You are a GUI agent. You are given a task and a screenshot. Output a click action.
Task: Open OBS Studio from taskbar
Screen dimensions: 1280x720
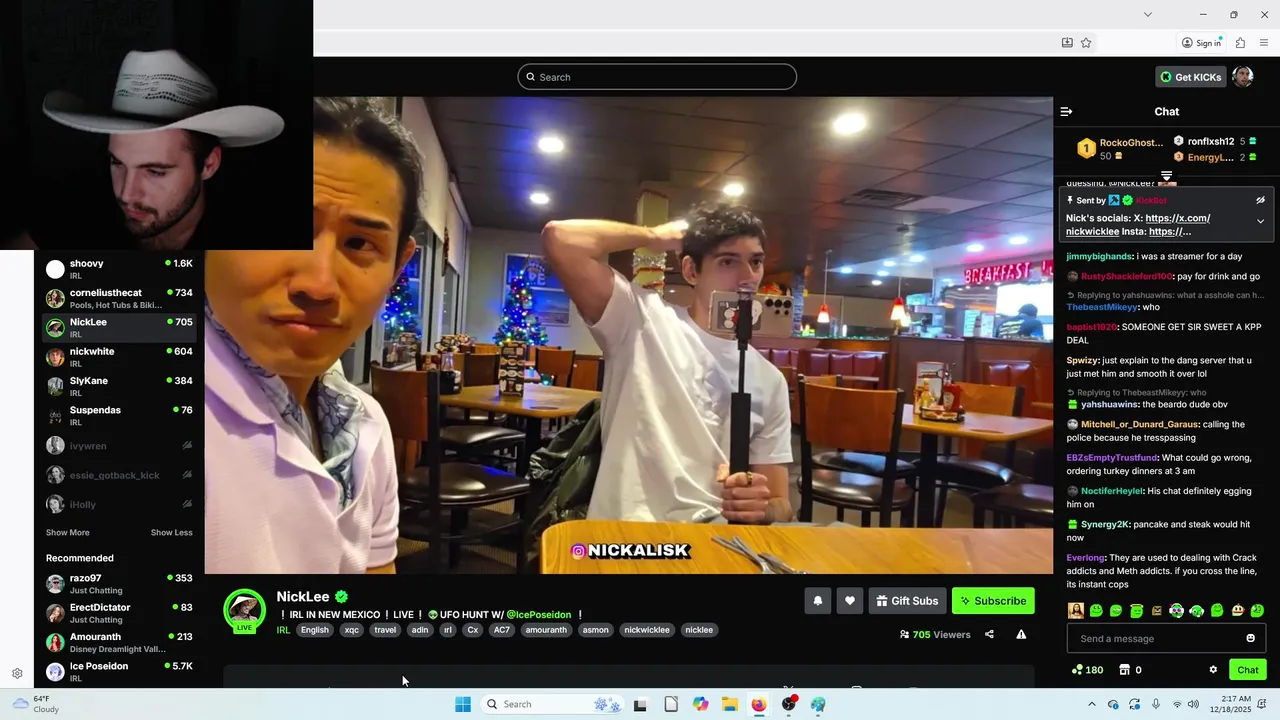point(789,704)
